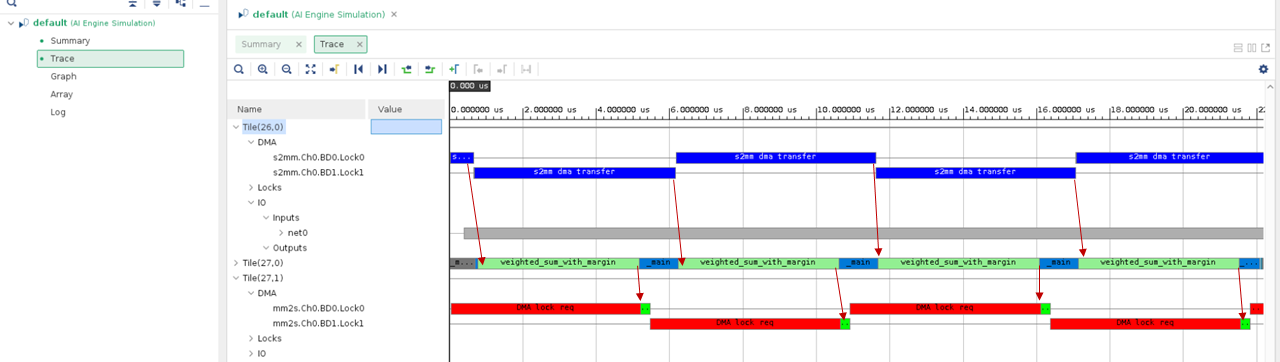Screen dimensions: 1280x362
Task: Click the disabled next marker icon
Action: [x=502, y=69]
